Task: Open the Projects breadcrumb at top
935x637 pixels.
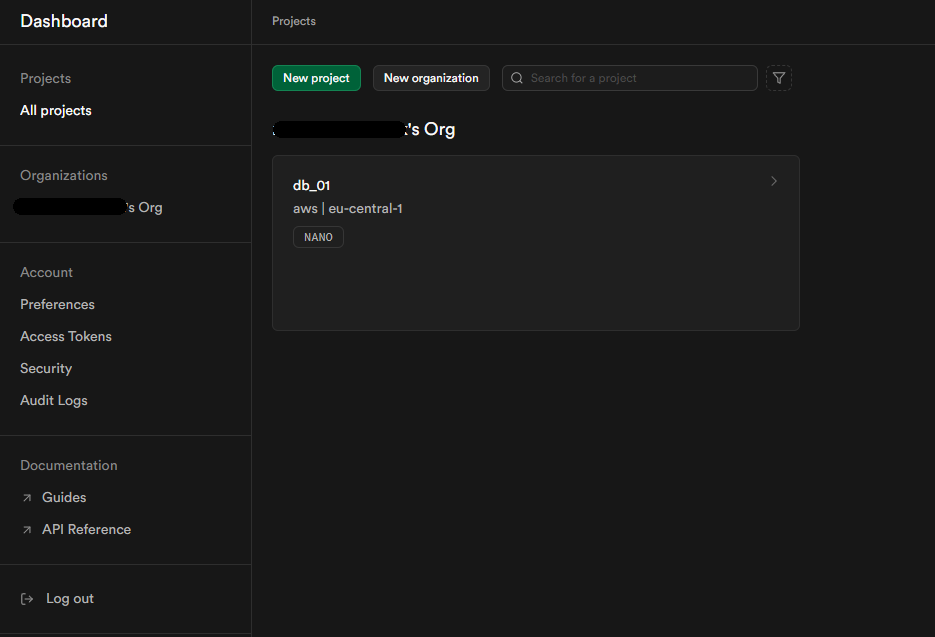Action: coord(293,20)
